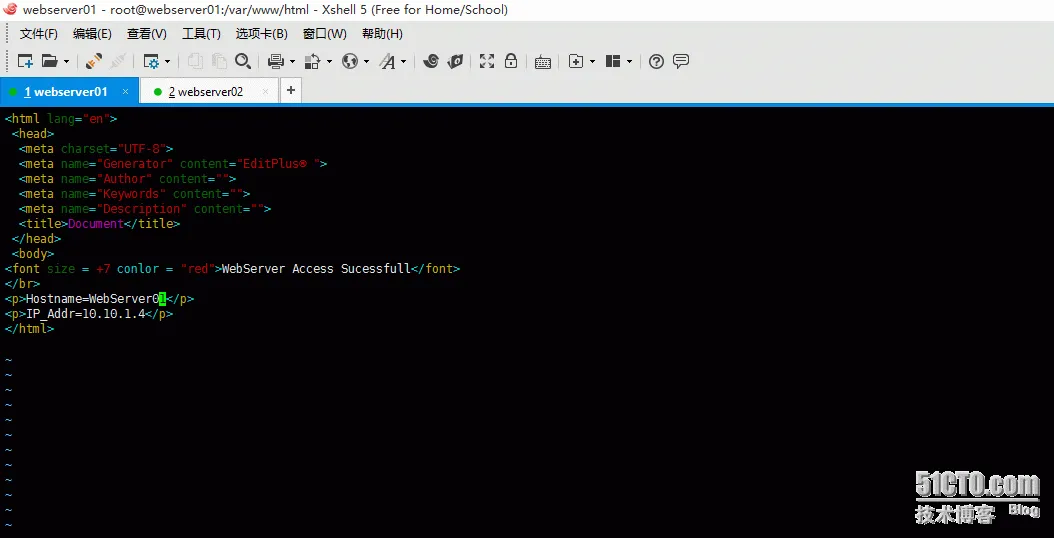Expand the Color scheme dropdown arrow

point(329,62)
